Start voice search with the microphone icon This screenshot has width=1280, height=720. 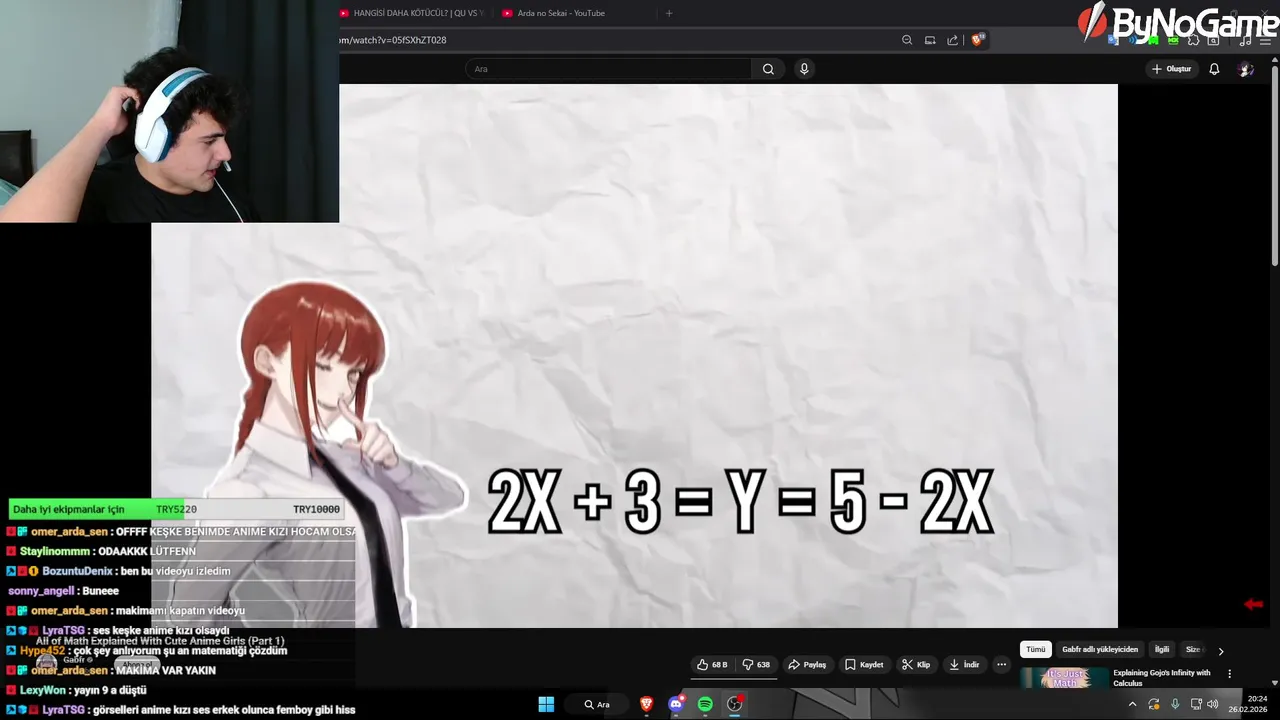(x=804, y=69)
